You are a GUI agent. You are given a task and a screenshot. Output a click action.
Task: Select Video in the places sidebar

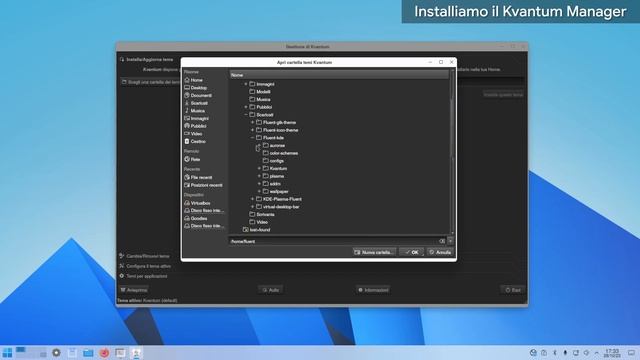(x=193, y=133)
